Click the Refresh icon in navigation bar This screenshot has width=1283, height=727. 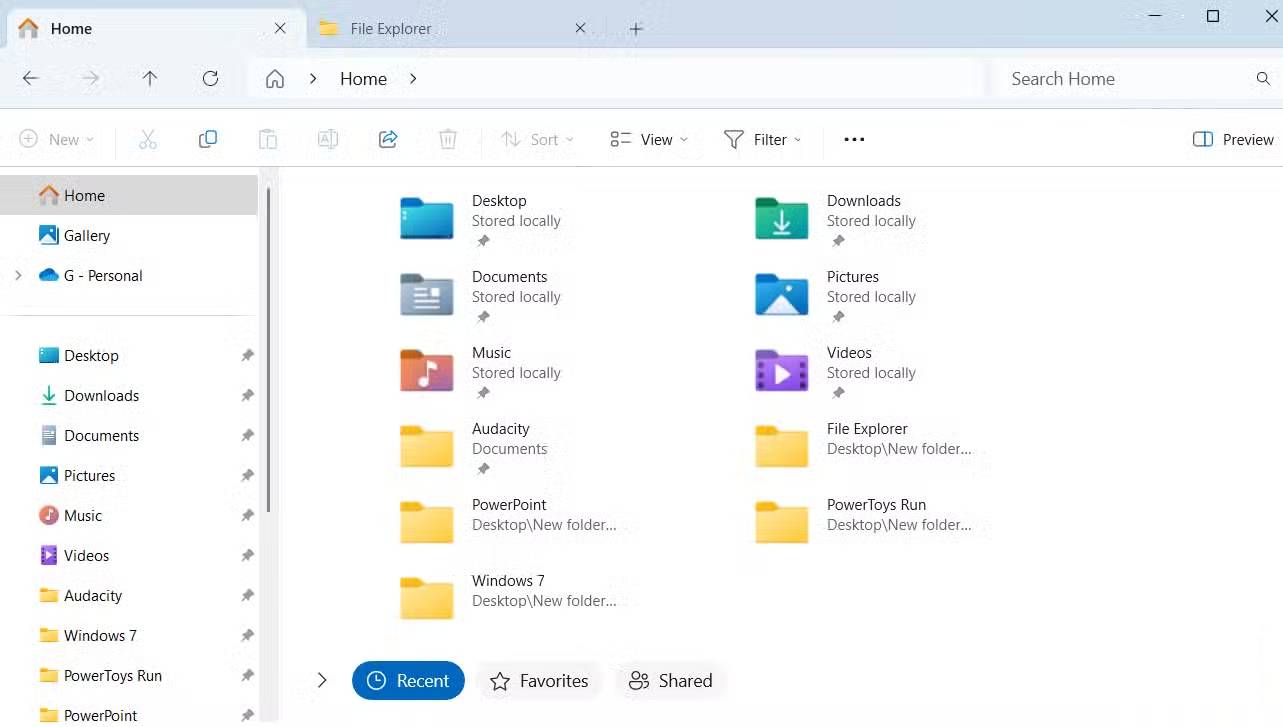[x=210, y=79]
